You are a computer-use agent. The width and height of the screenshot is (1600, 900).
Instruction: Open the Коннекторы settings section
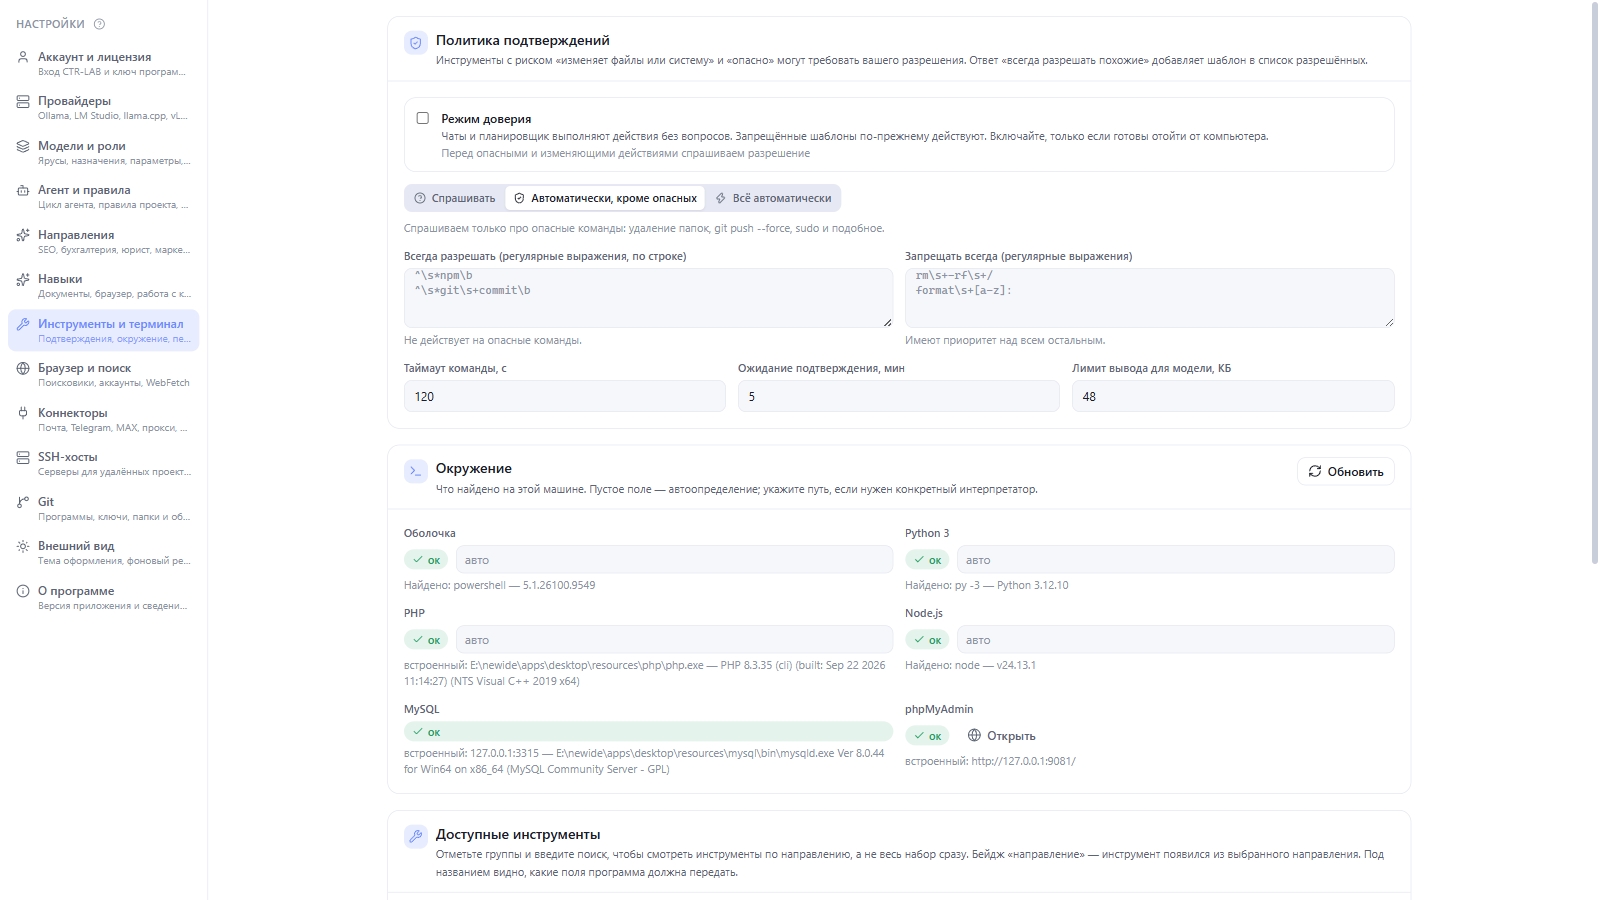pyautogui.click(x=104, y=419)
